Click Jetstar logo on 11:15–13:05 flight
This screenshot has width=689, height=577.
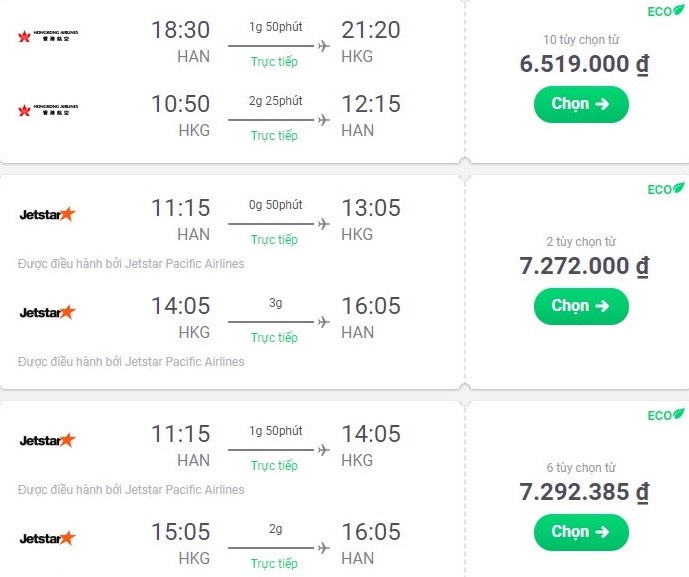tap(47, 213)
